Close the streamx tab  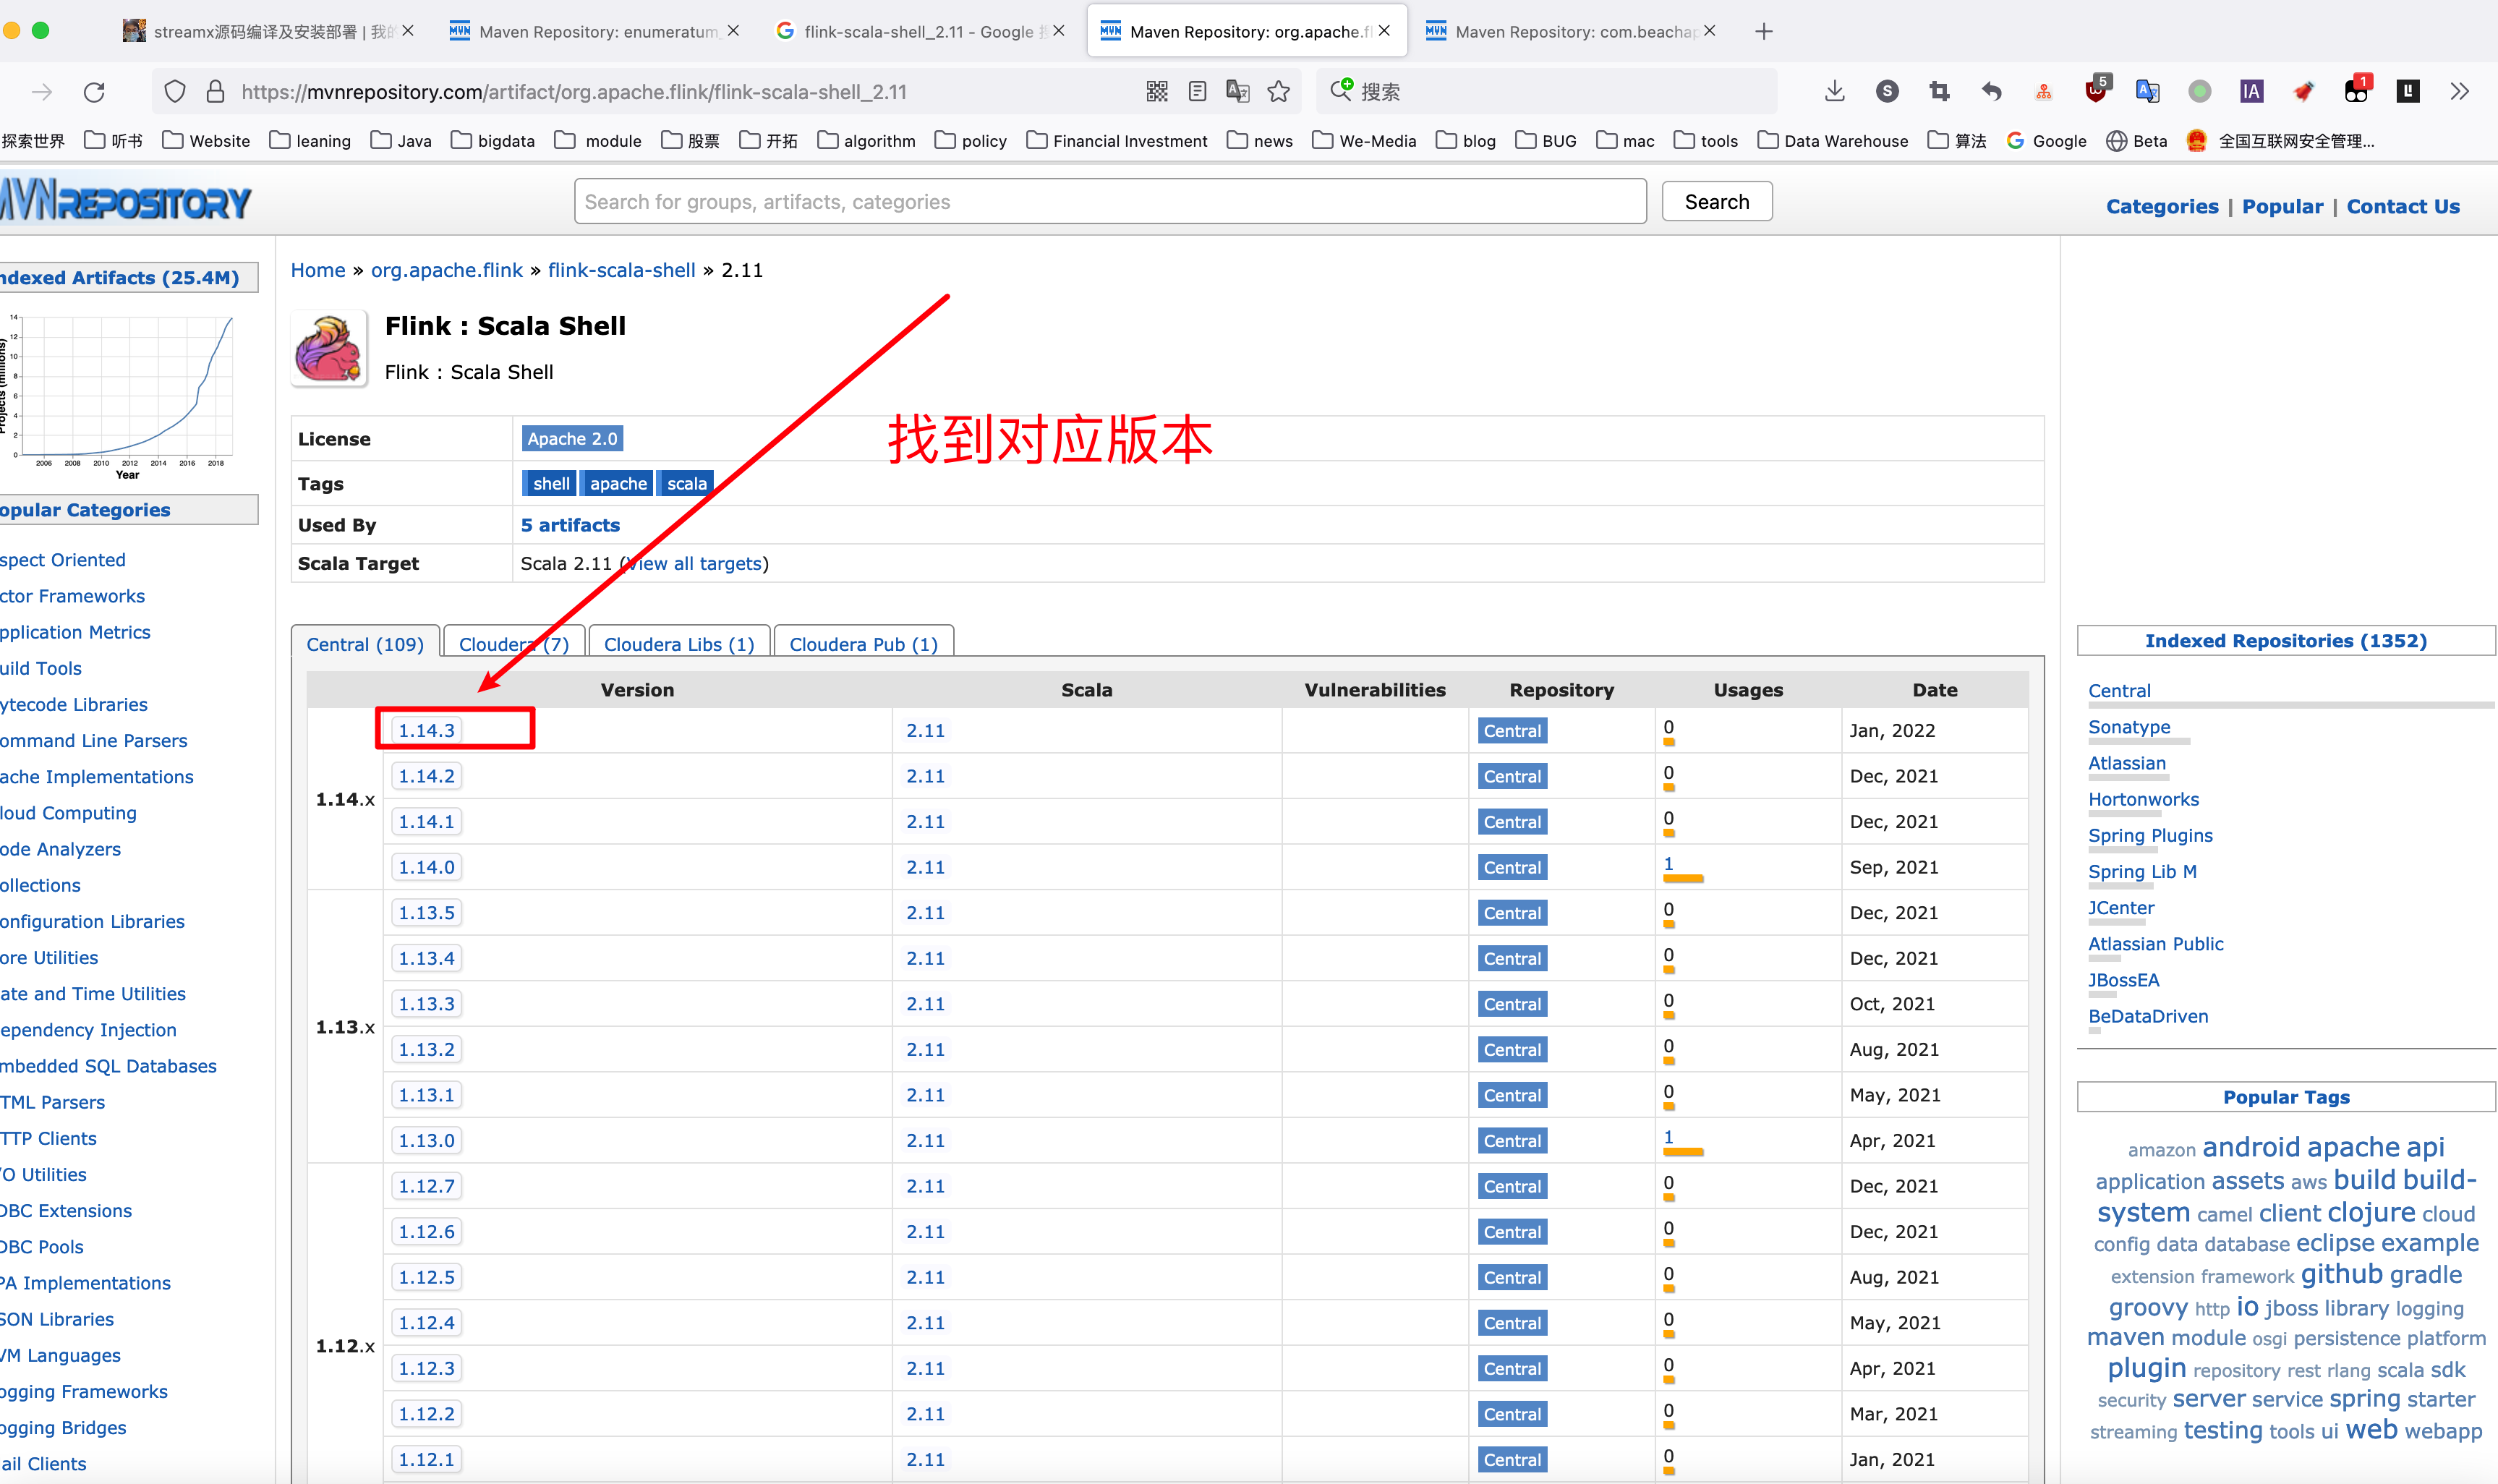tap(408, 31)
